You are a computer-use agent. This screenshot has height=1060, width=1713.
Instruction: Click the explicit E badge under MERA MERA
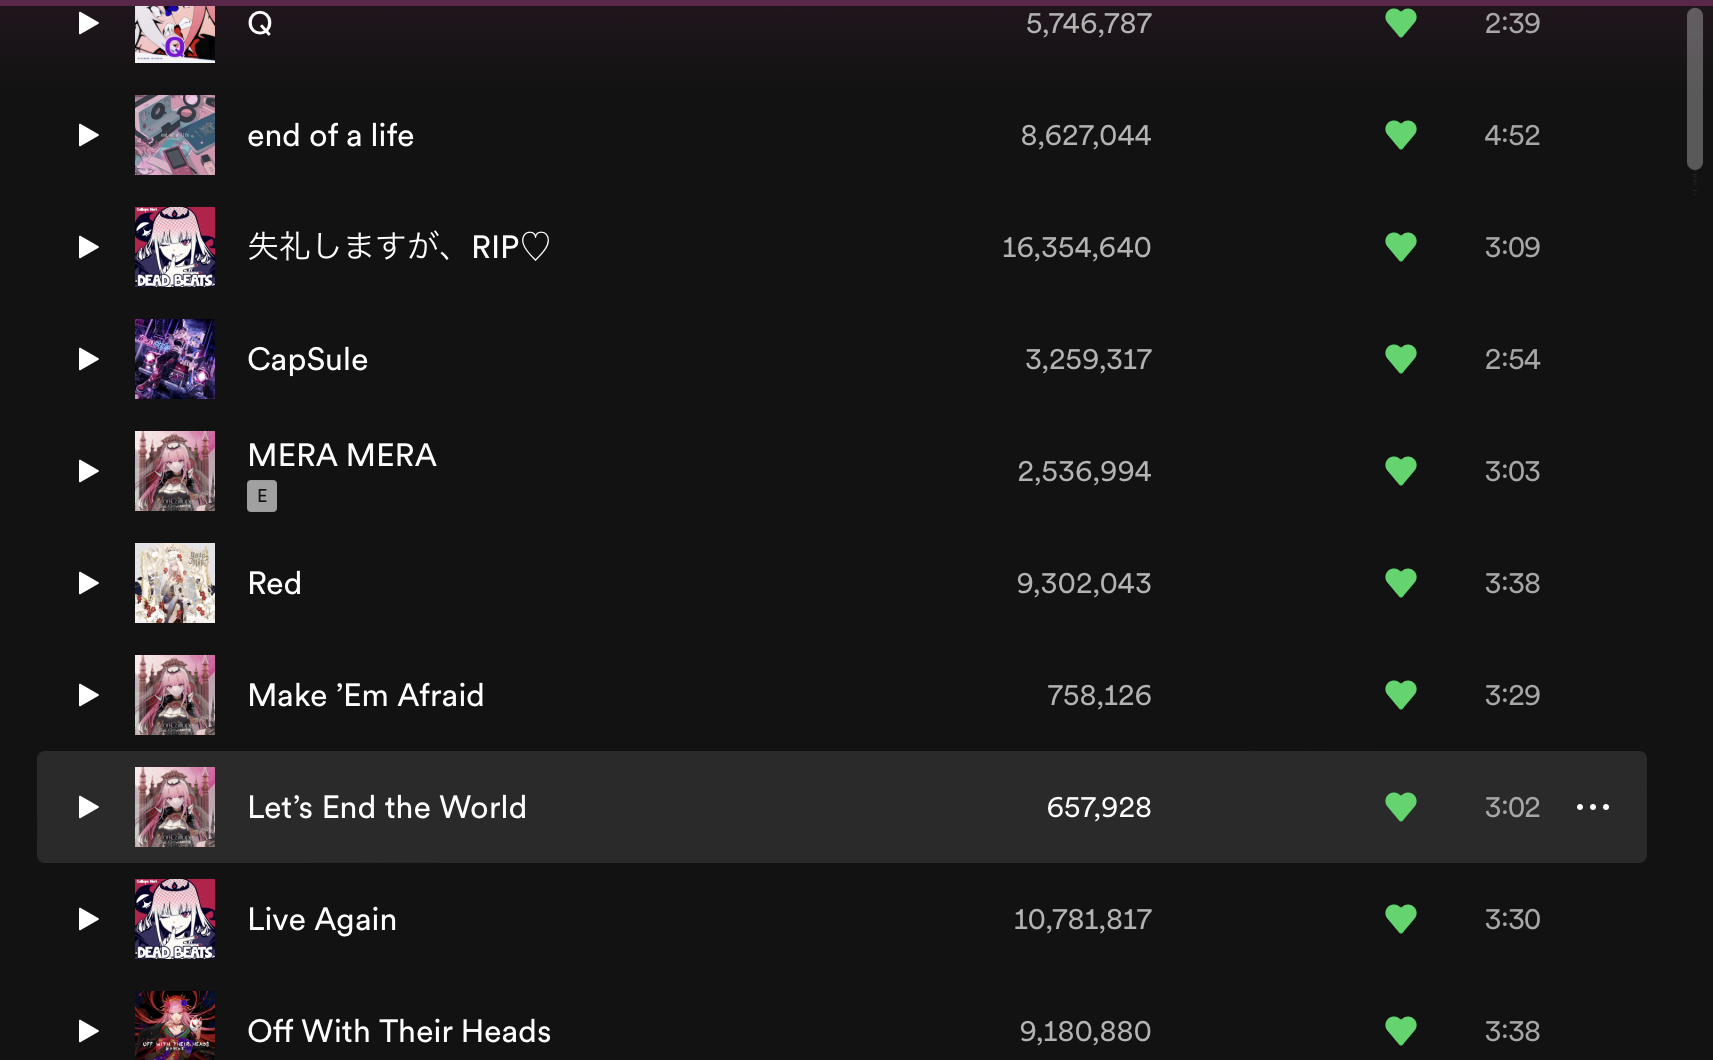point(262,496)
